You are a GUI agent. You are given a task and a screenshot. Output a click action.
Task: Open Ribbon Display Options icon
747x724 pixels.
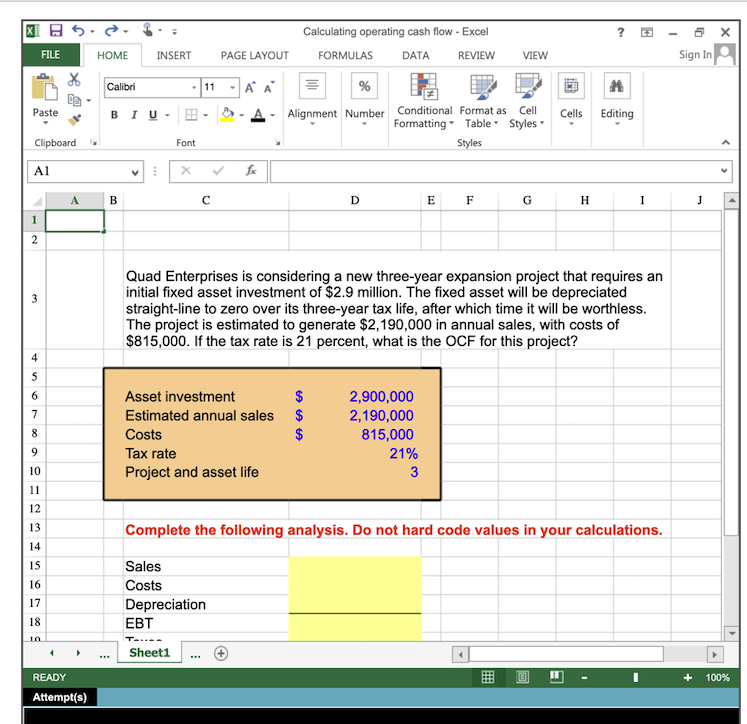tap(646, 32)
